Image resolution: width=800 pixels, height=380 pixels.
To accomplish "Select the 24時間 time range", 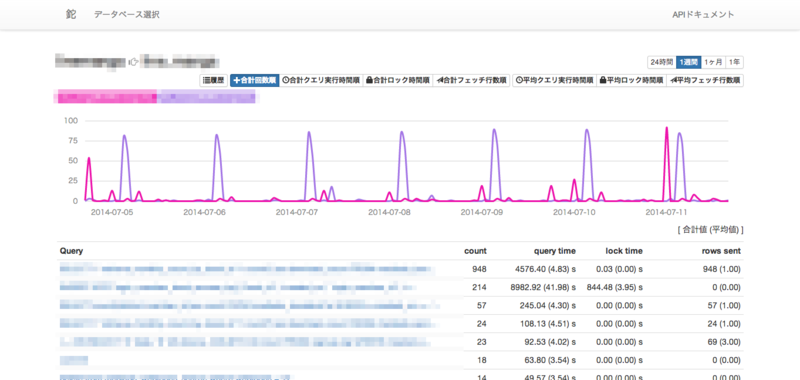I will [661, 62].
